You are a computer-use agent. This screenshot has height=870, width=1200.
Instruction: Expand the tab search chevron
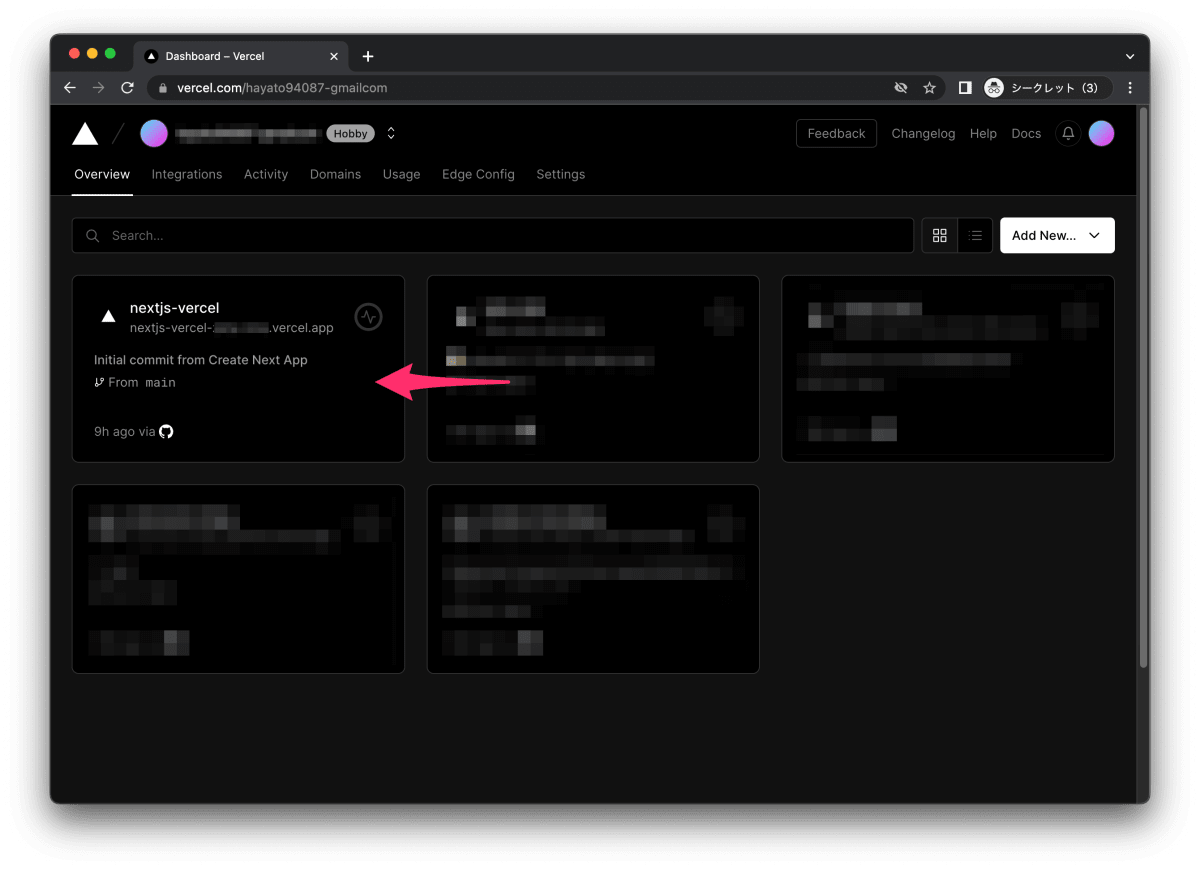click(1130, 57)
